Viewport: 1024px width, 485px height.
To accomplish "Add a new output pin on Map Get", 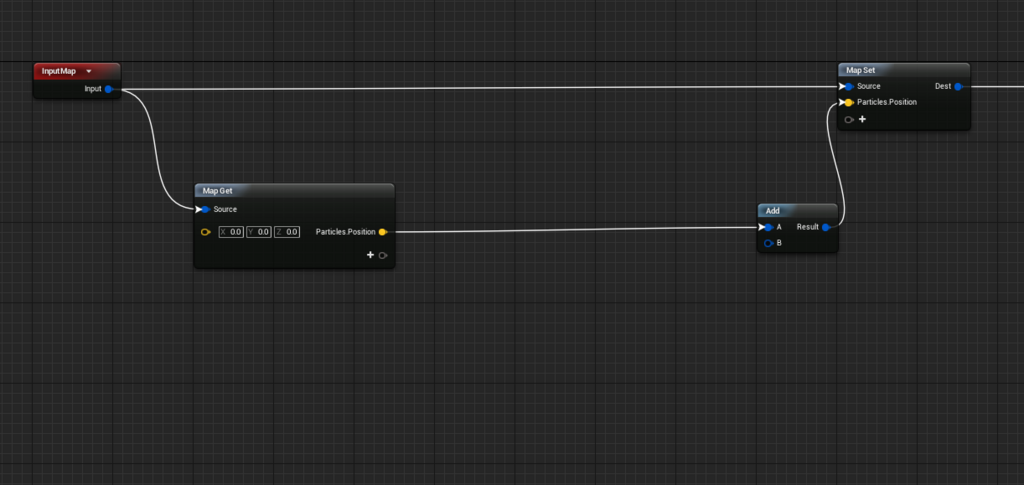I will tap(370, 255).
